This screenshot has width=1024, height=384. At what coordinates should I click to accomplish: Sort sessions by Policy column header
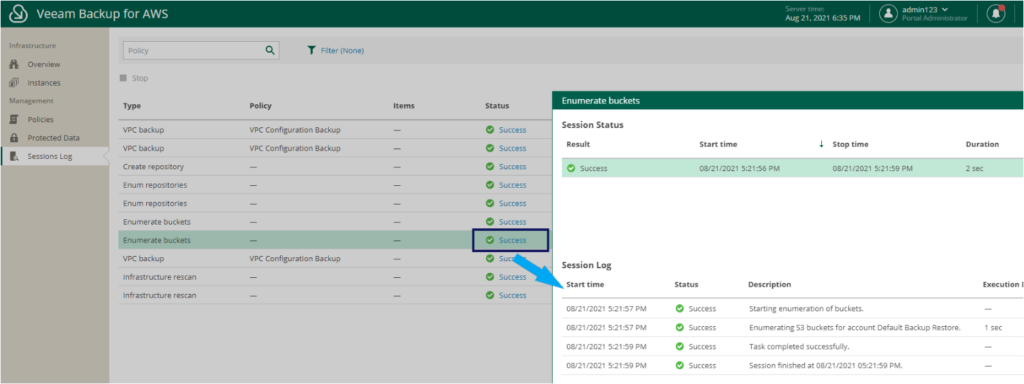pos(260,106)
